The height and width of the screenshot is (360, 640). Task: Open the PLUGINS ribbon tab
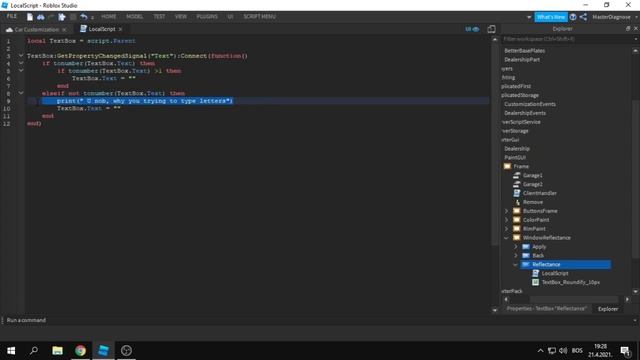pyautogui.click(x=207, y=17)
